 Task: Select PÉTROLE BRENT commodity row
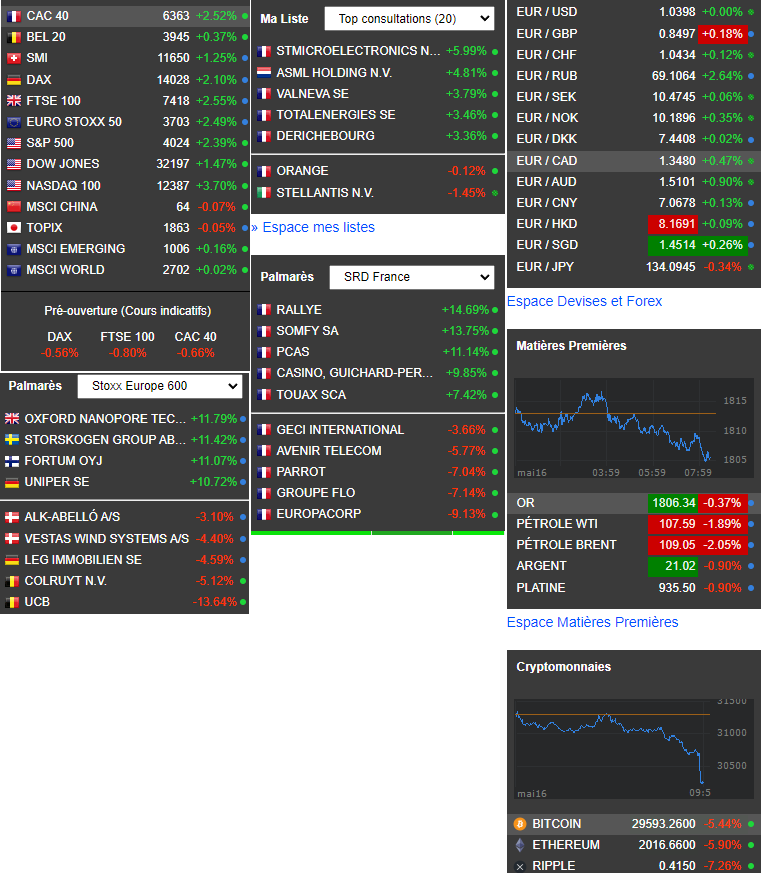(x=634, y=545)
